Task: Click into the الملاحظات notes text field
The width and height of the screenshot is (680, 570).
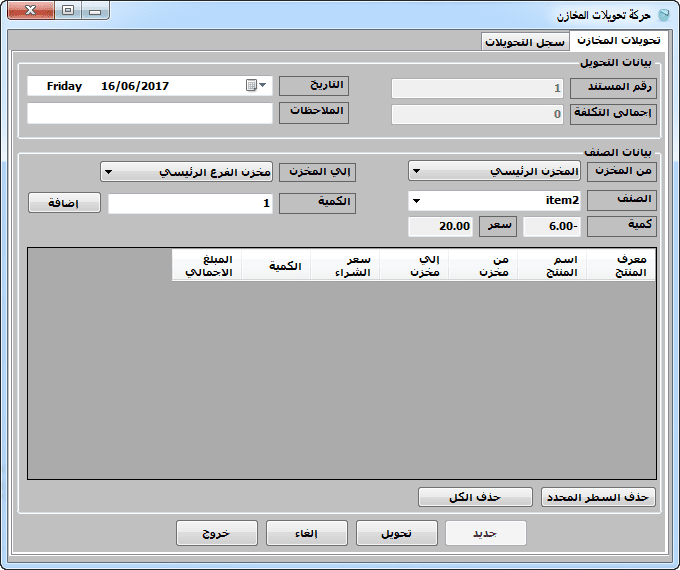Action: click(150, 113)
